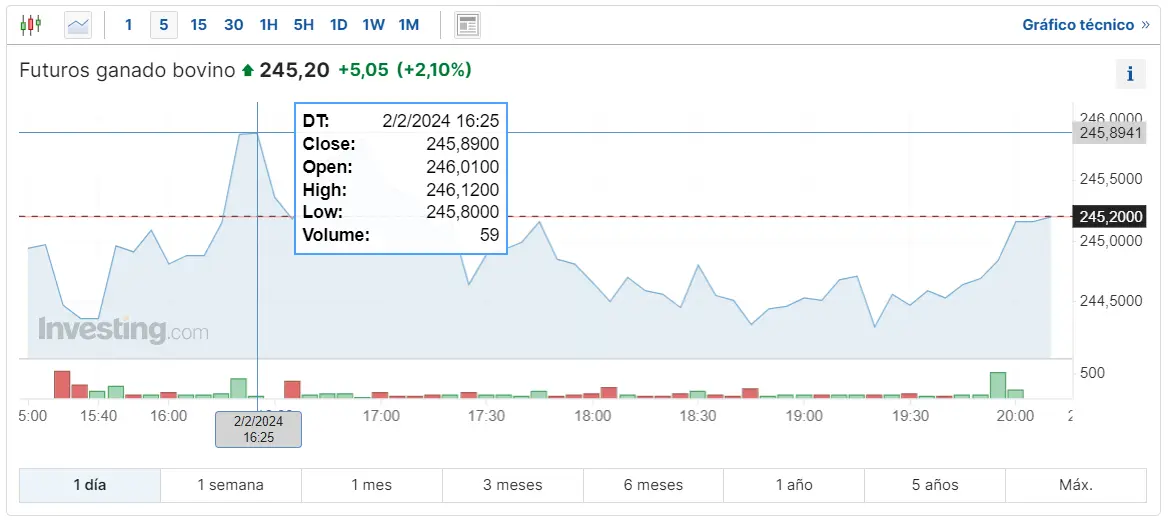Switch to candlestick chart type
This screenshot has height=522, width=1168.
[x=31, y=24]
